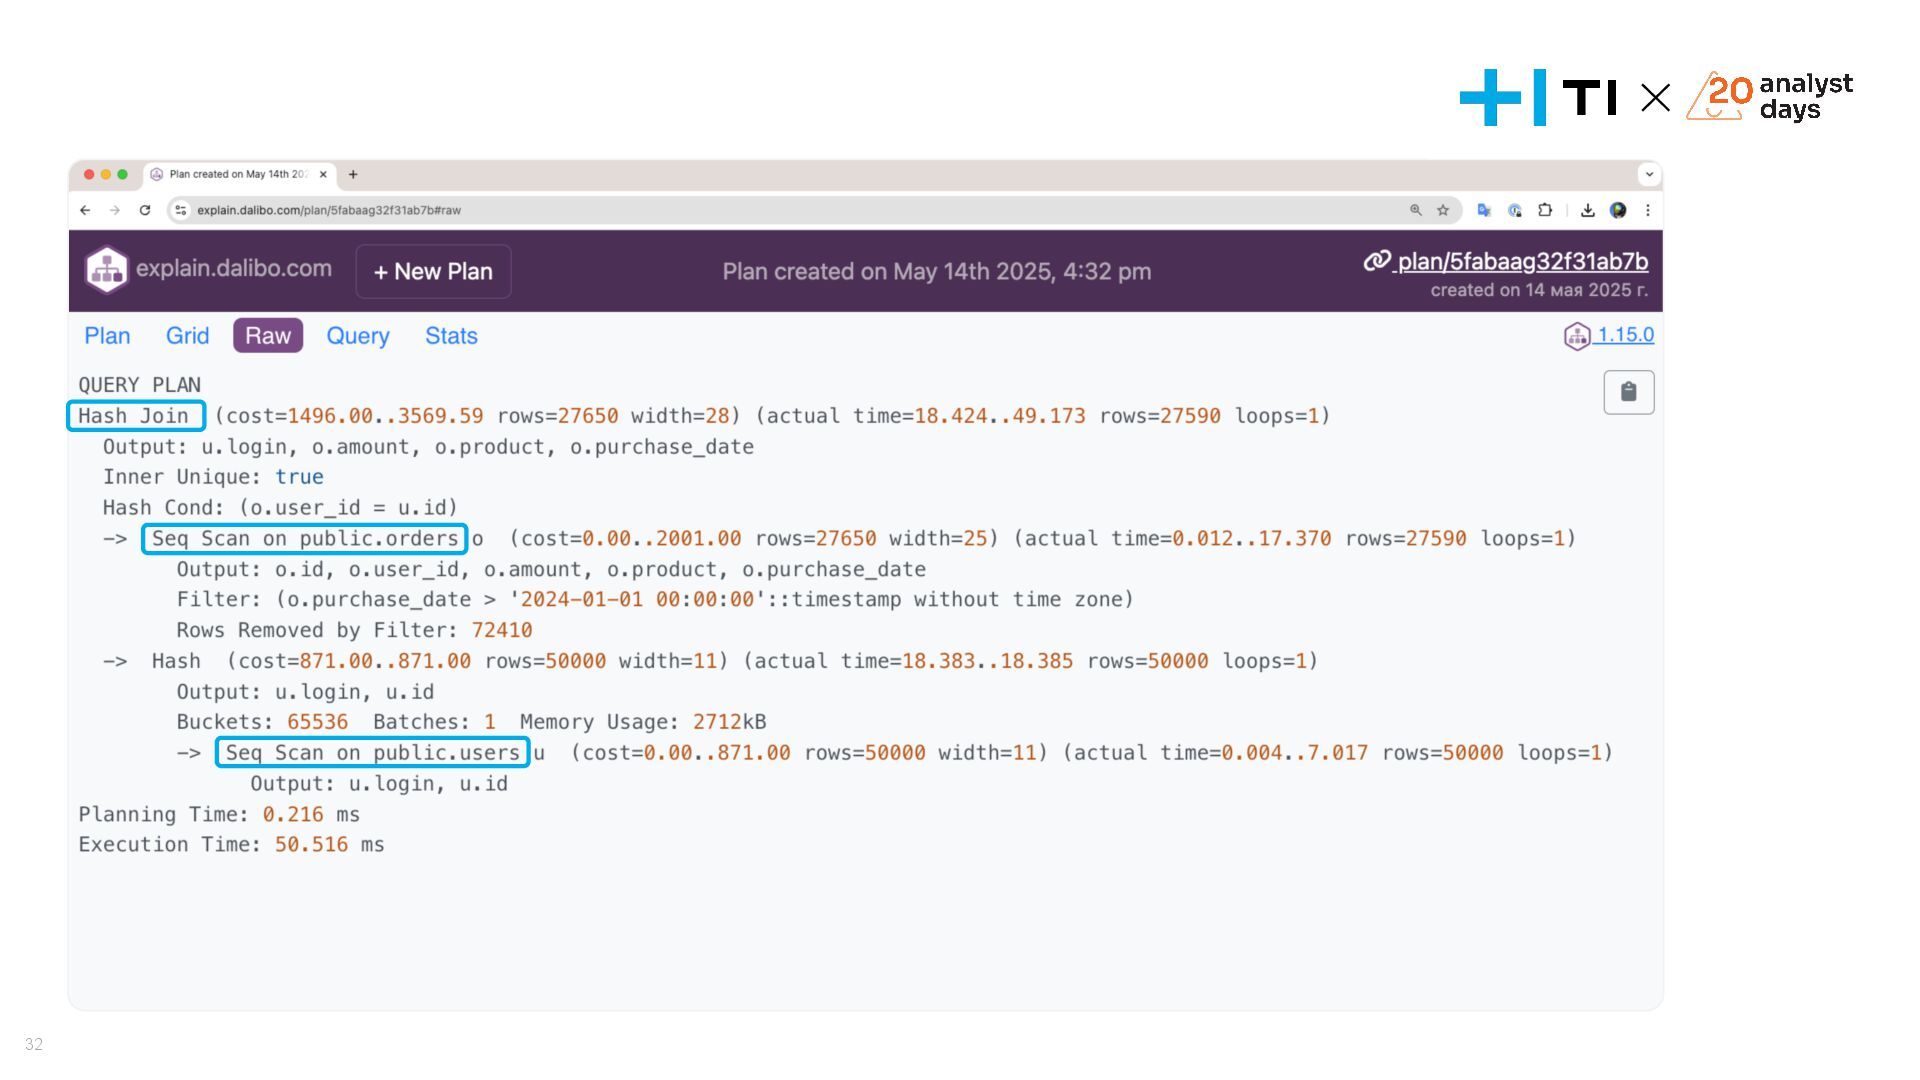1920x1080 pixels.
Task: Copy raw plan with clipboard button
Action: tap(1628, 392)
